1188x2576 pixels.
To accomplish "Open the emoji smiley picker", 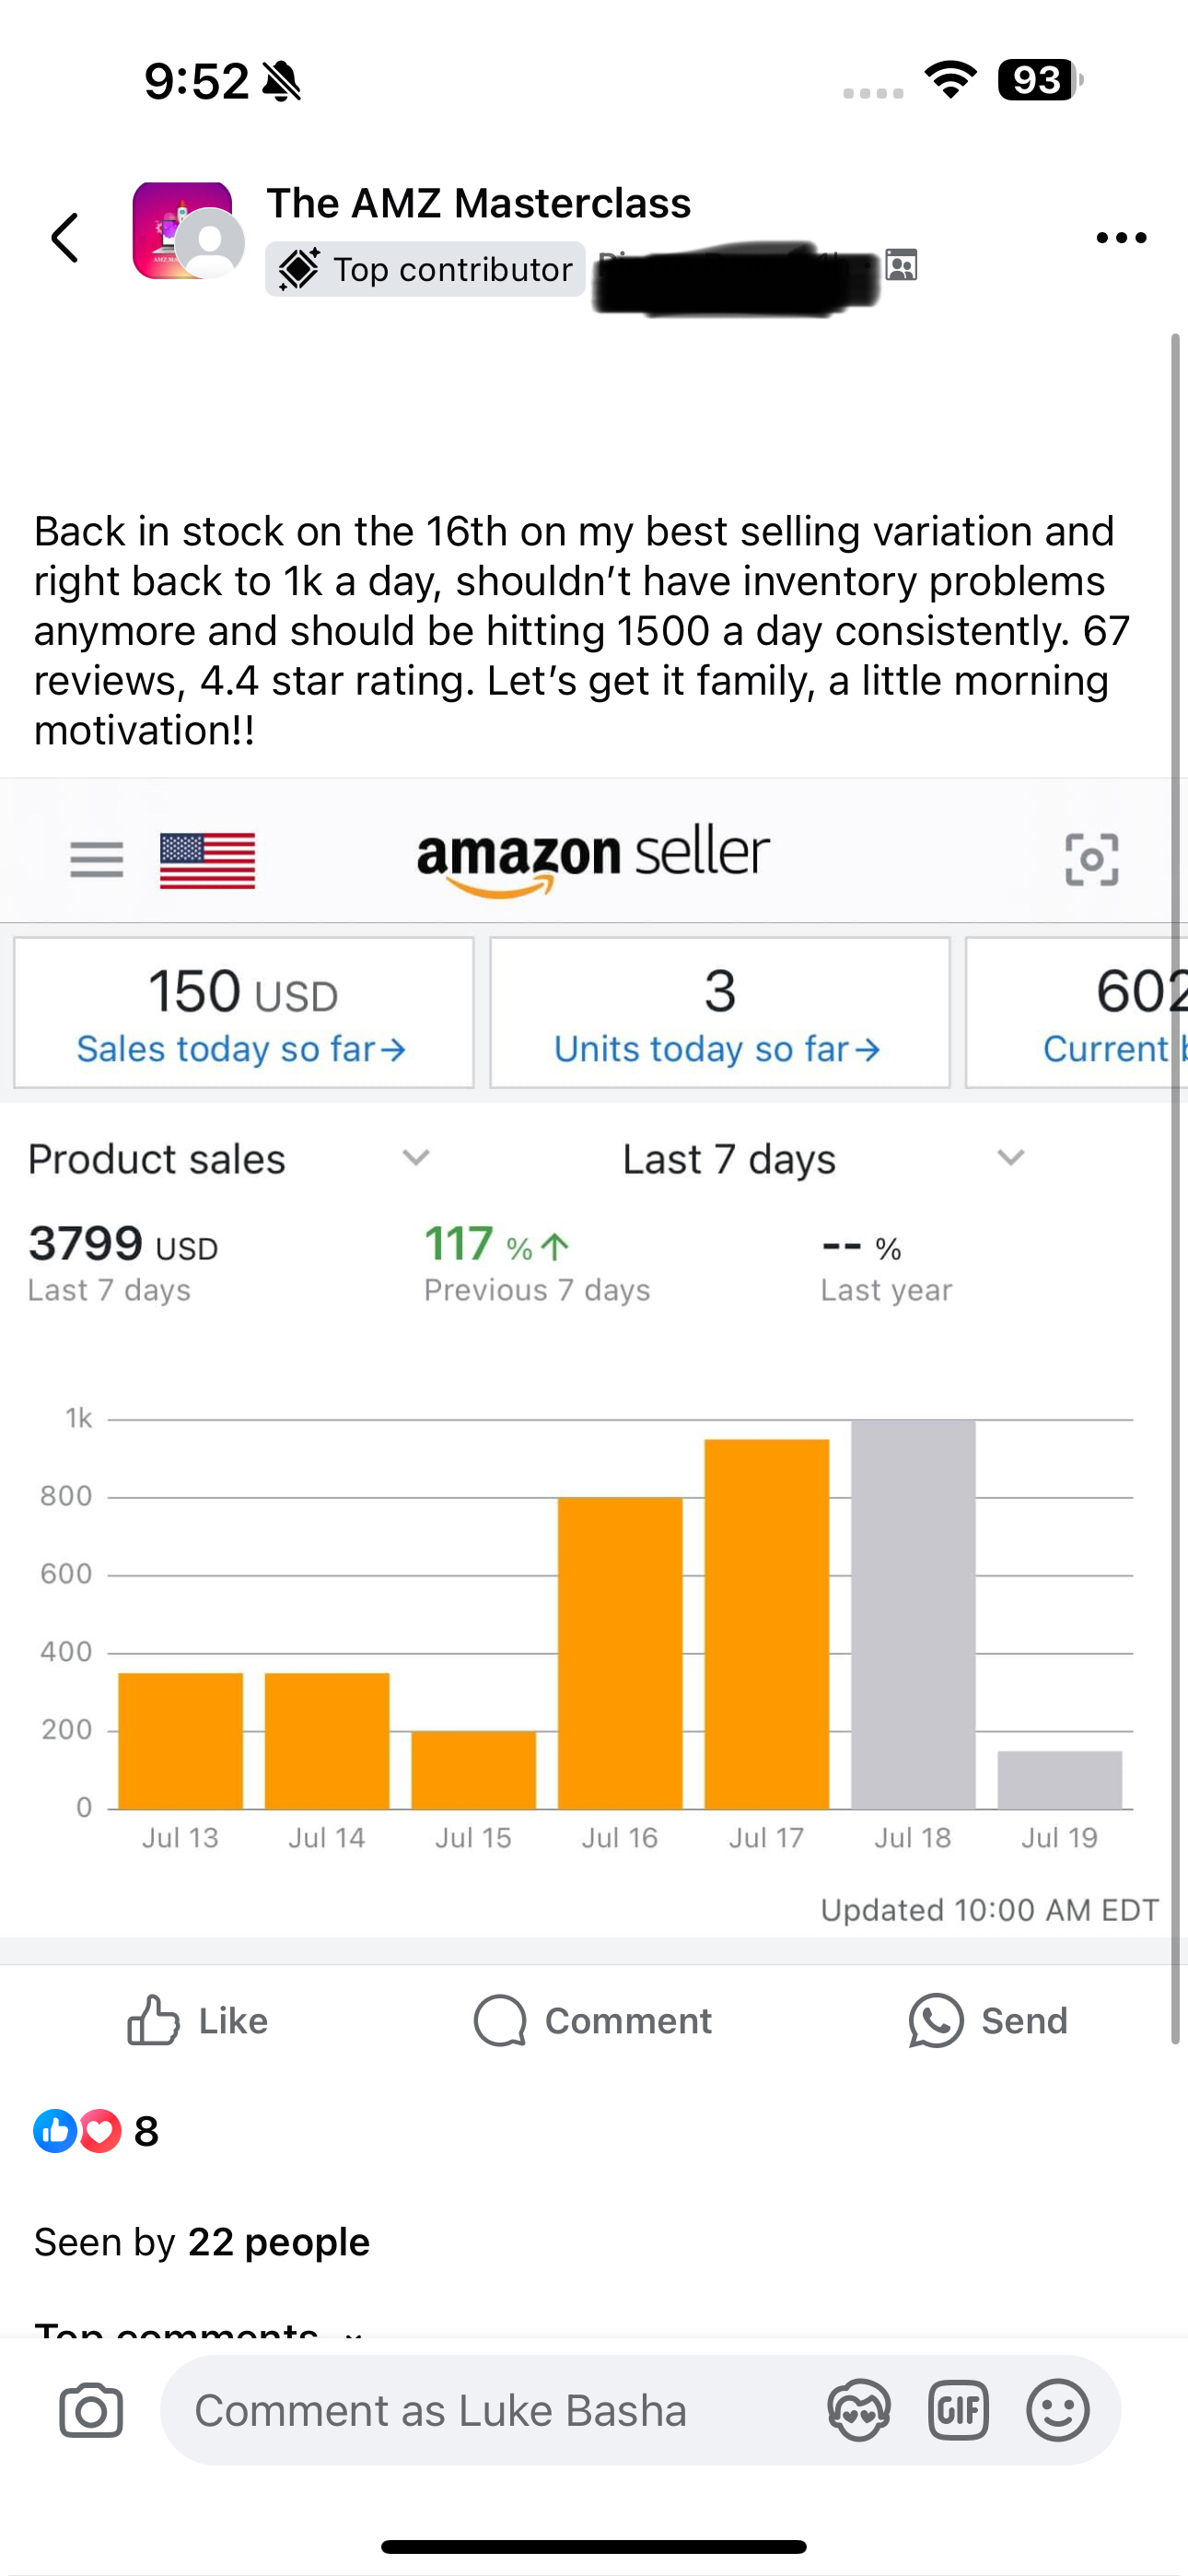I will (1057, 2410).
